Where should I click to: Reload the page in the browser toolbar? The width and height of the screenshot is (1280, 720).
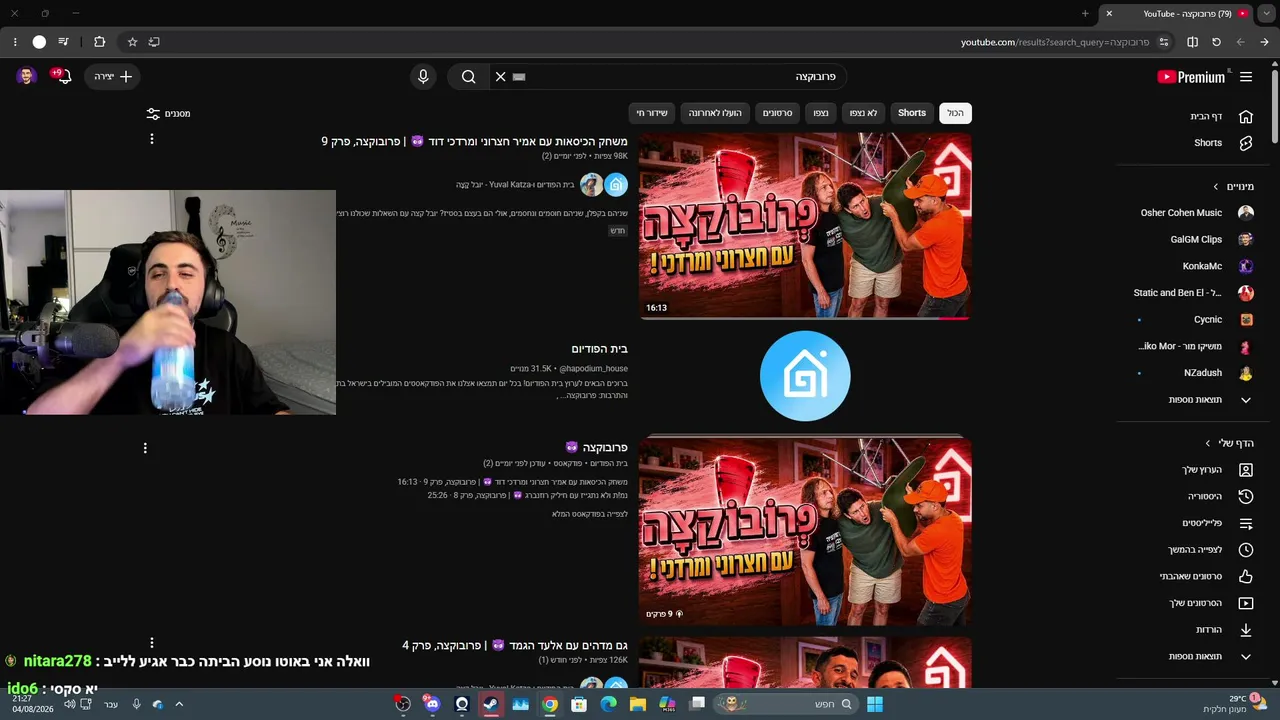1216,42
